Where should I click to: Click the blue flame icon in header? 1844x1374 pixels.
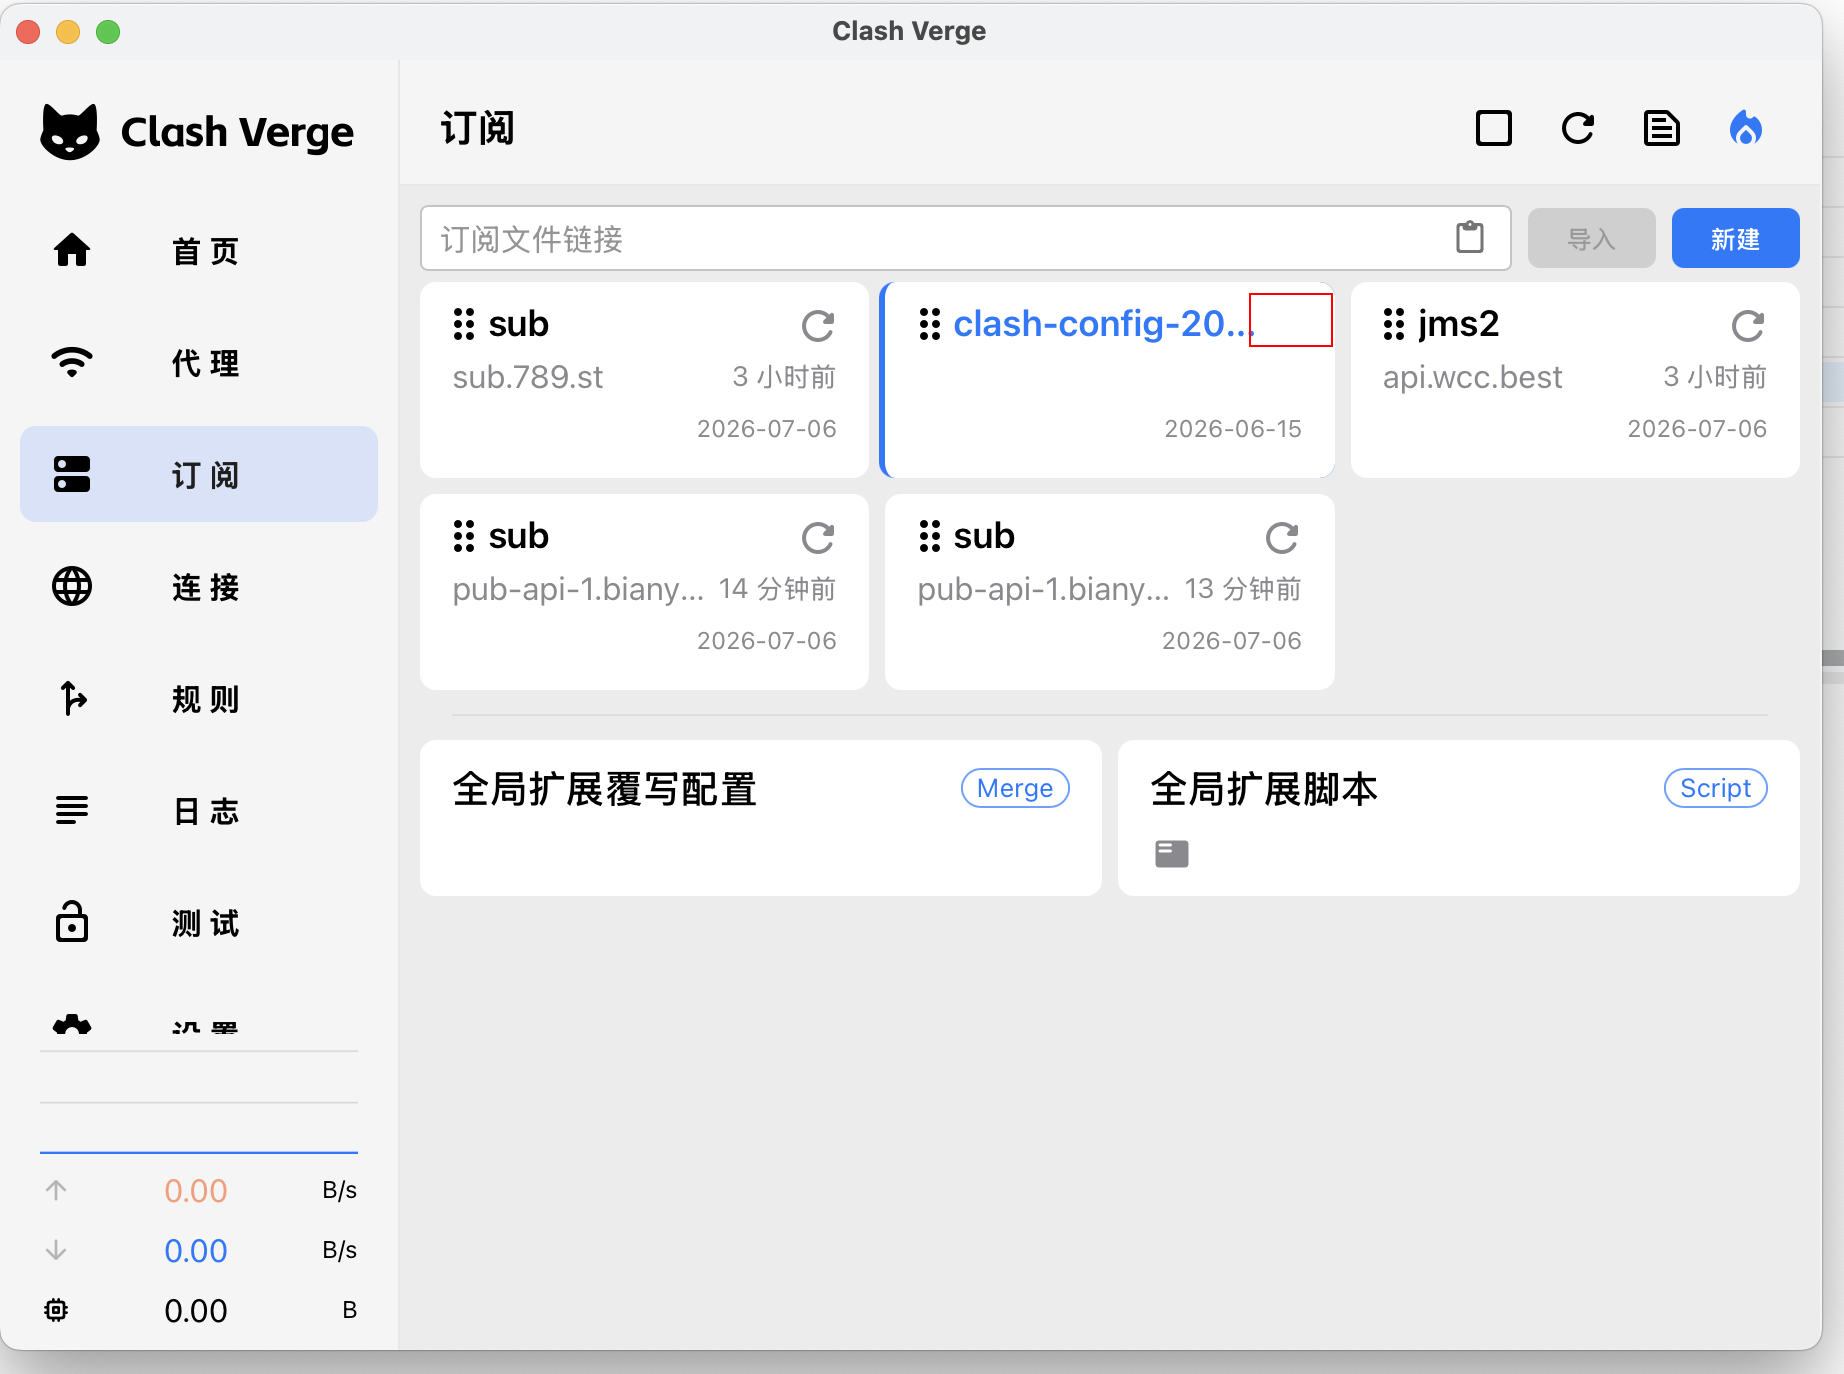[x=1745, y=128]
